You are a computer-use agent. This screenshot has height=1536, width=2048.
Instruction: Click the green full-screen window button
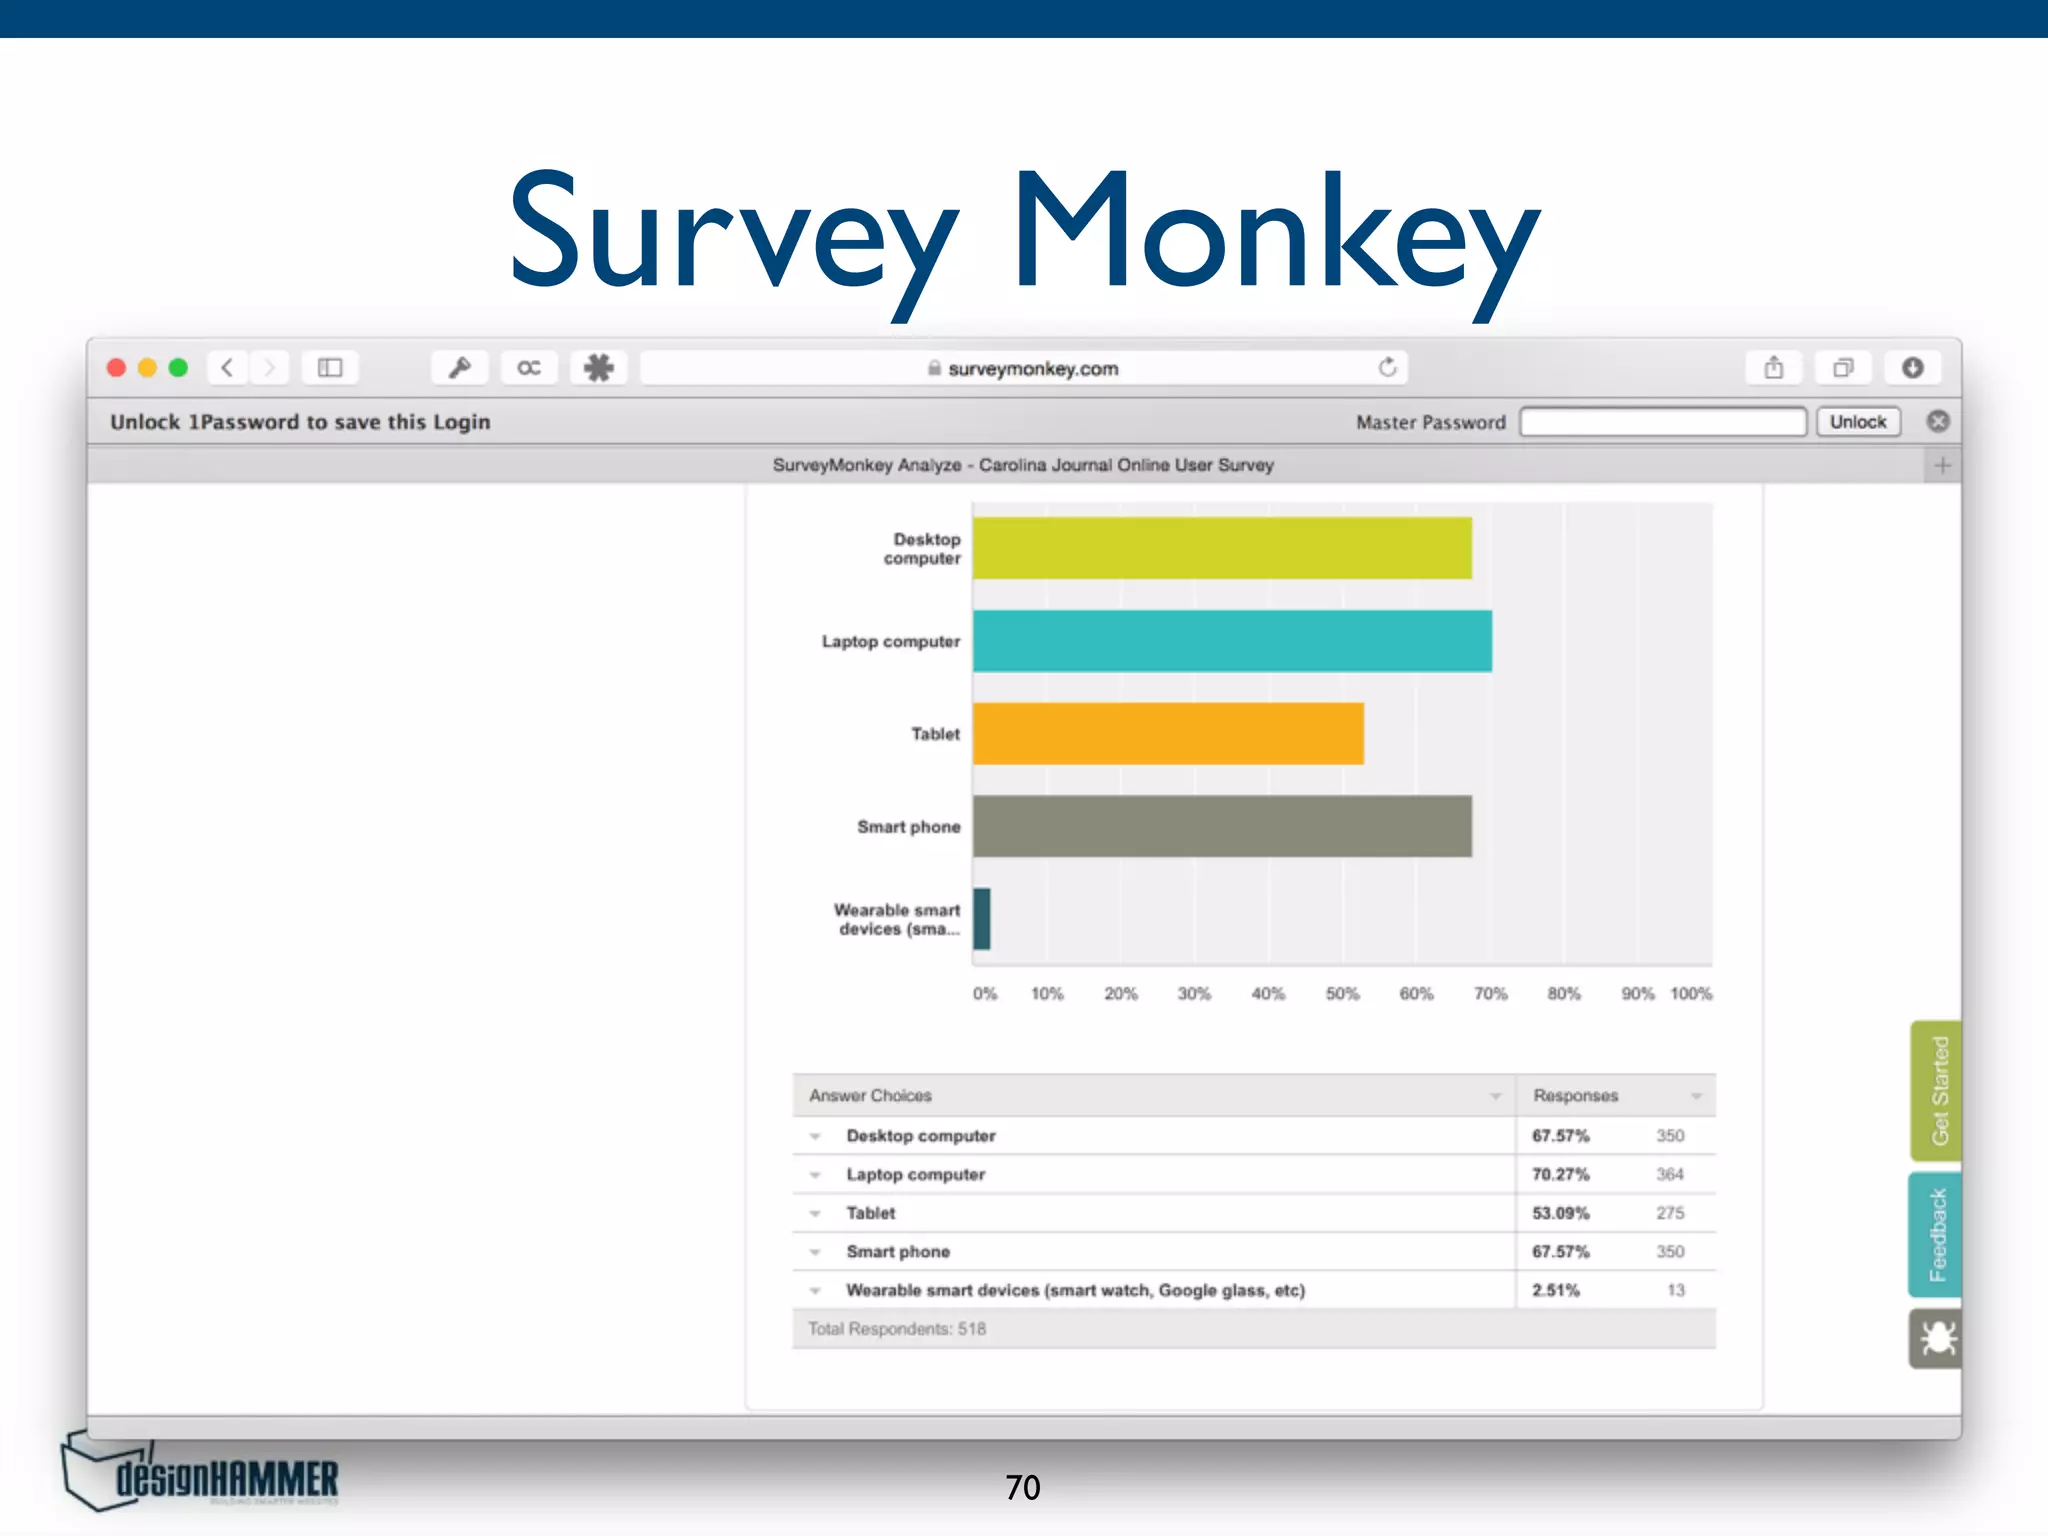178,368
